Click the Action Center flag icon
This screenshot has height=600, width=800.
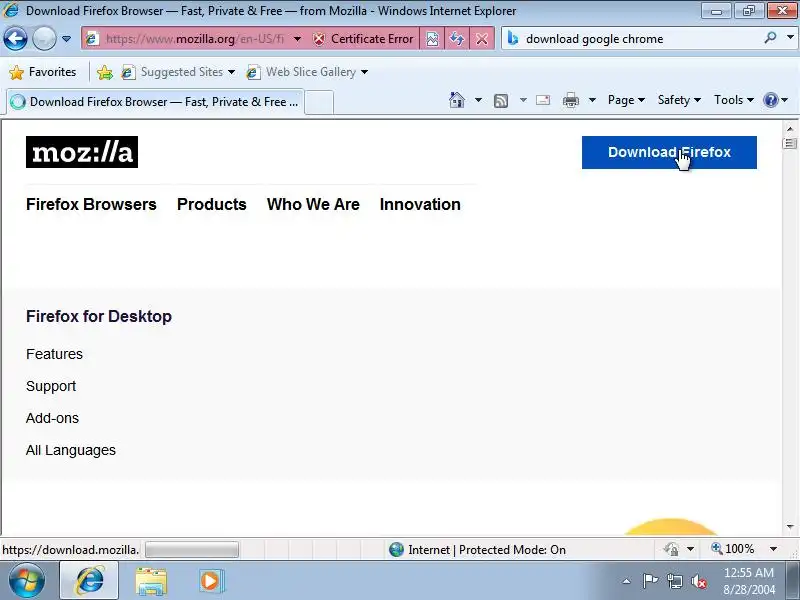tap(649, 581)
